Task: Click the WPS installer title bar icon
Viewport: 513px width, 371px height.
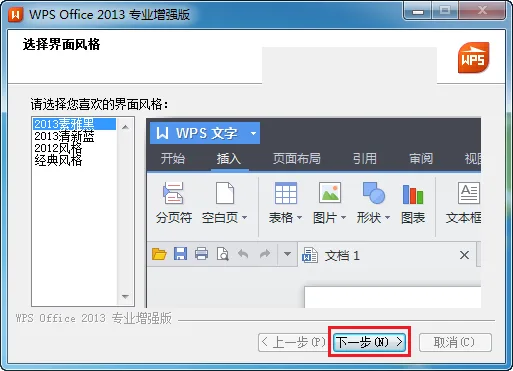Action: [x=15, y=14]
